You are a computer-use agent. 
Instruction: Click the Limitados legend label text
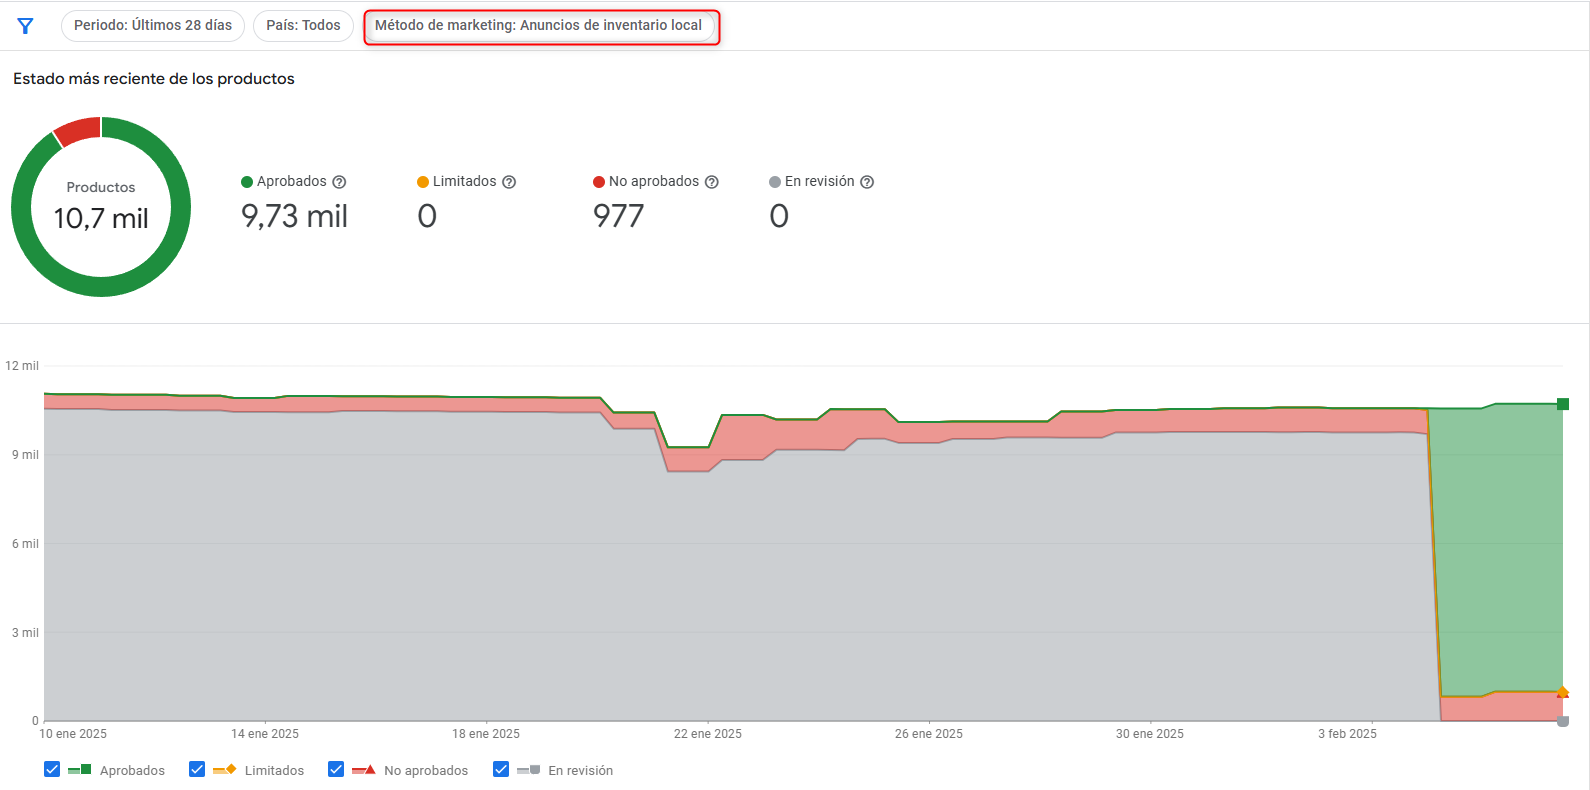(x=274, y=771)
